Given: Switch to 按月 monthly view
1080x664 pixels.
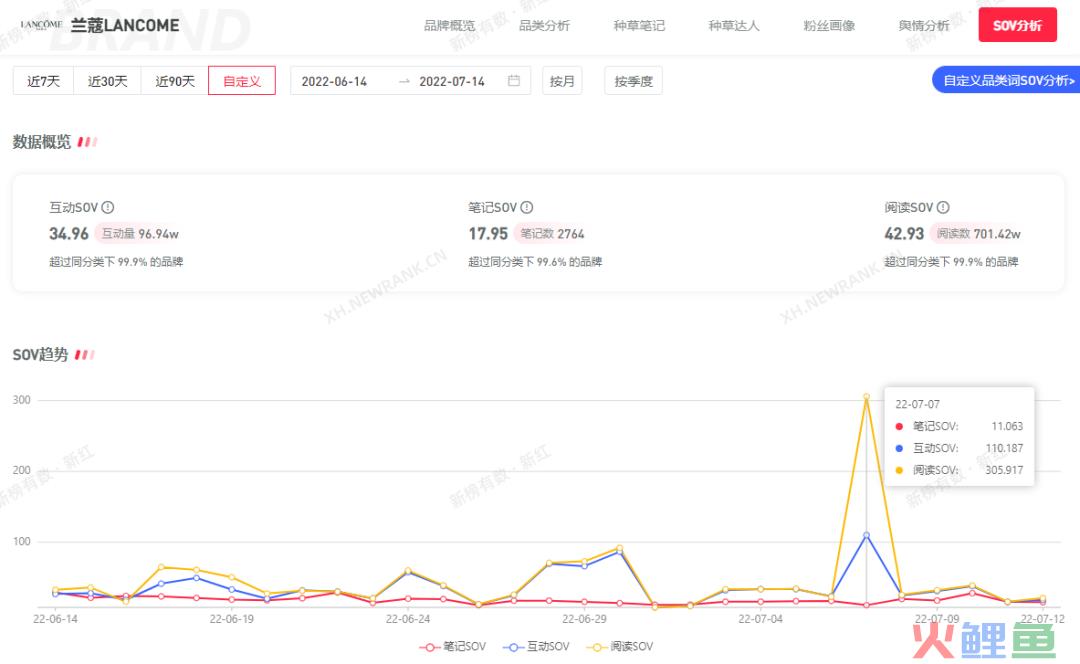Looking at the screenshot, I should point(562,81).
